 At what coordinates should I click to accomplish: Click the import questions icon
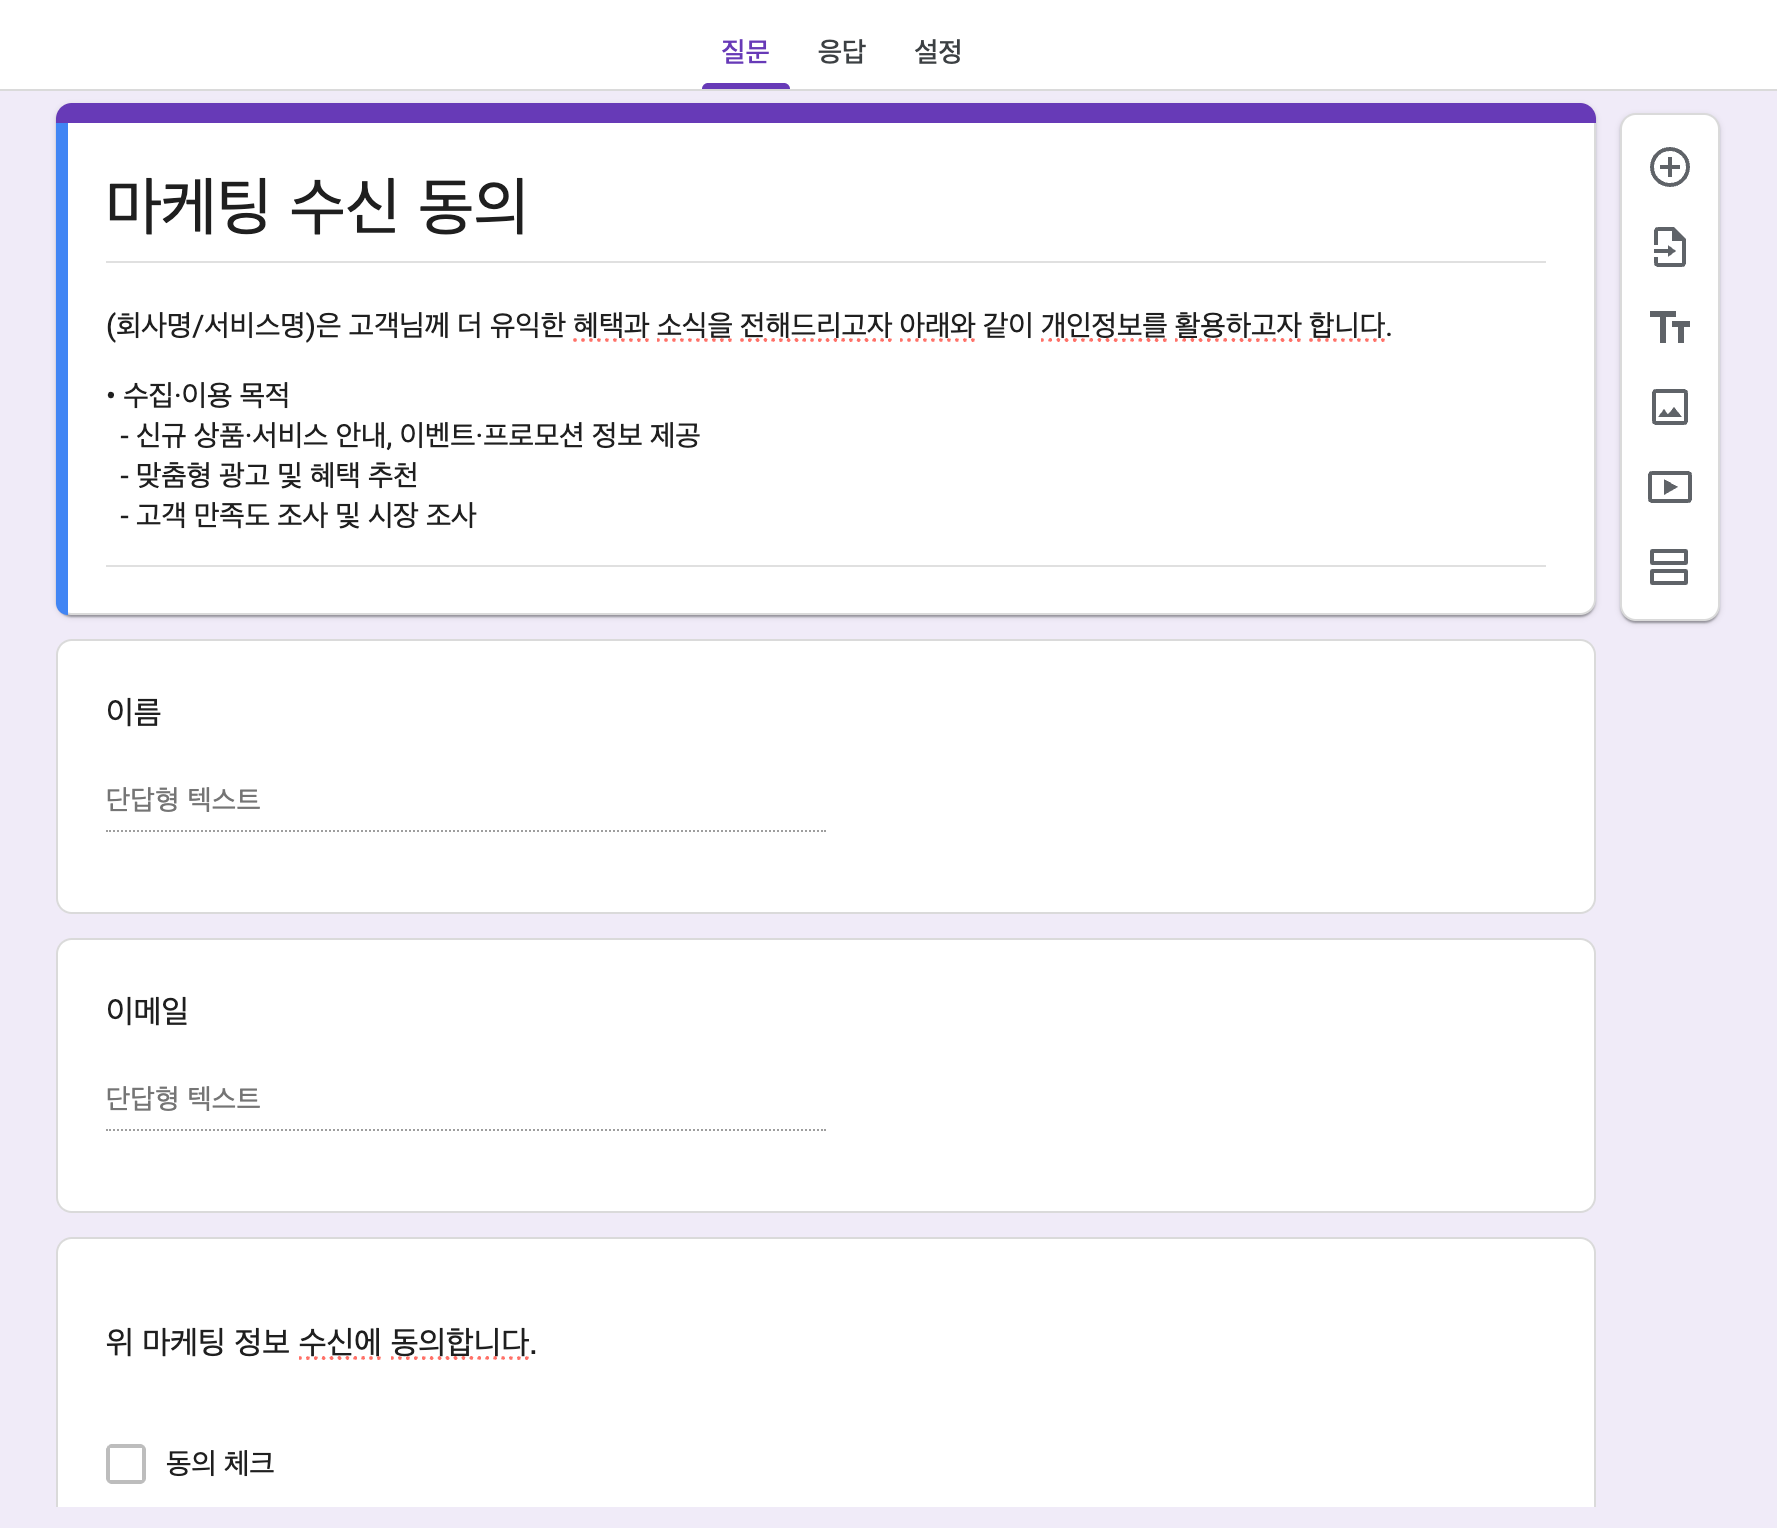(x=1669, y=247)
